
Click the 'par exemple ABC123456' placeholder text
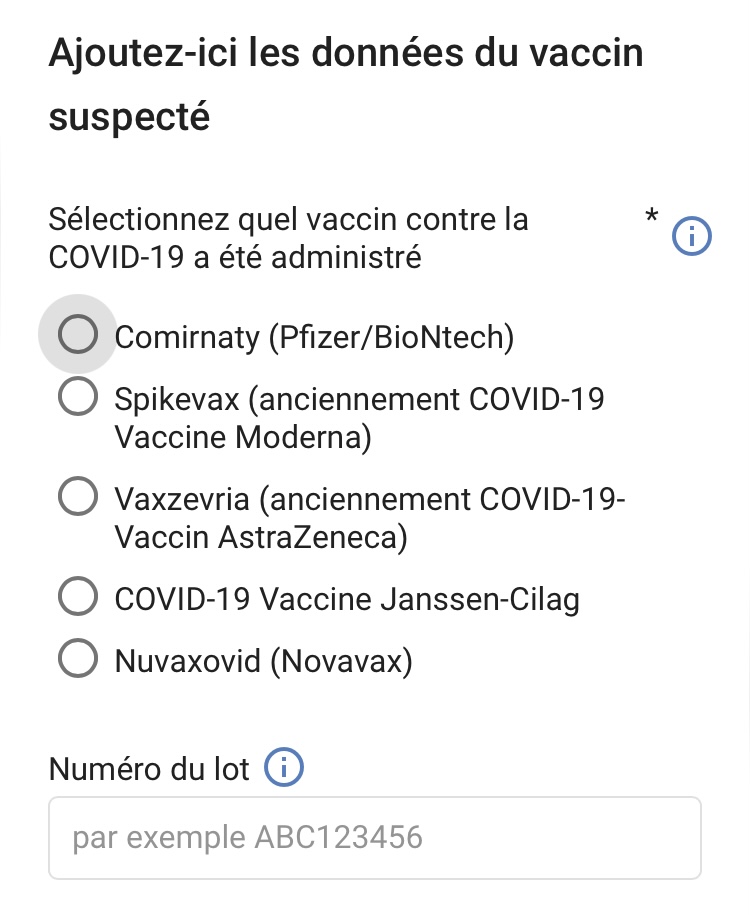247,837
